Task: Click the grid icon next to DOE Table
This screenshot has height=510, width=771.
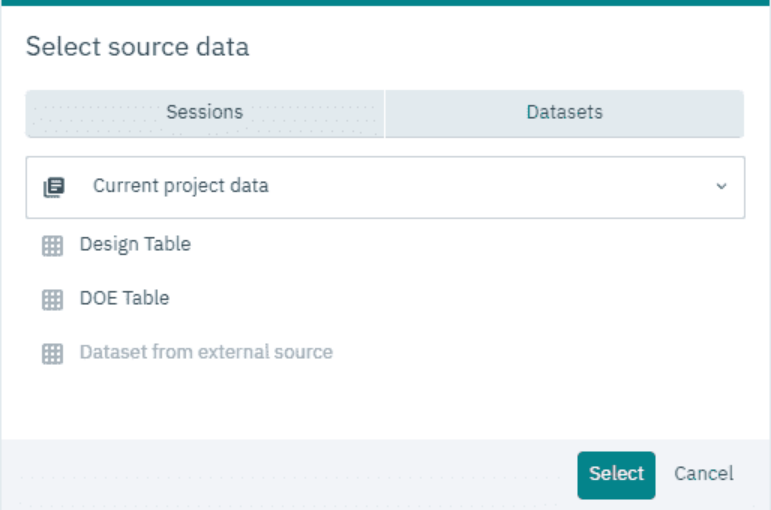Action: pos(52,300)
